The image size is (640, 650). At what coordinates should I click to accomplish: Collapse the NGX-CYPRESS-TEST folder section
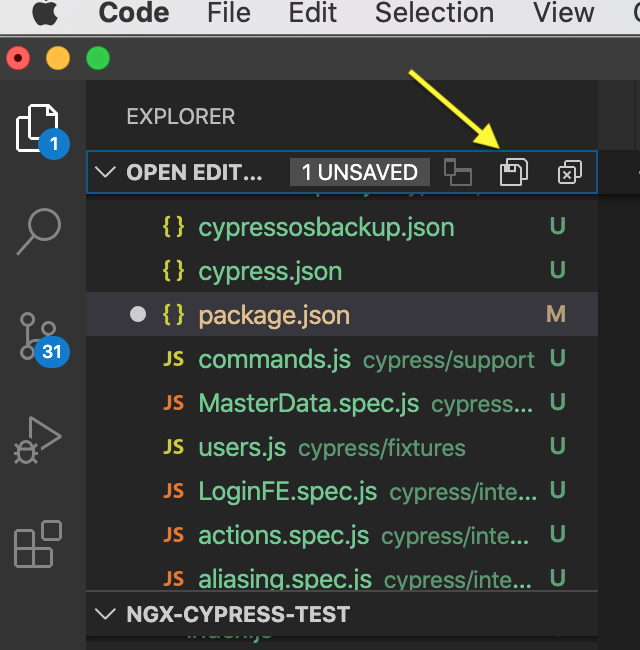click(104, 612)
